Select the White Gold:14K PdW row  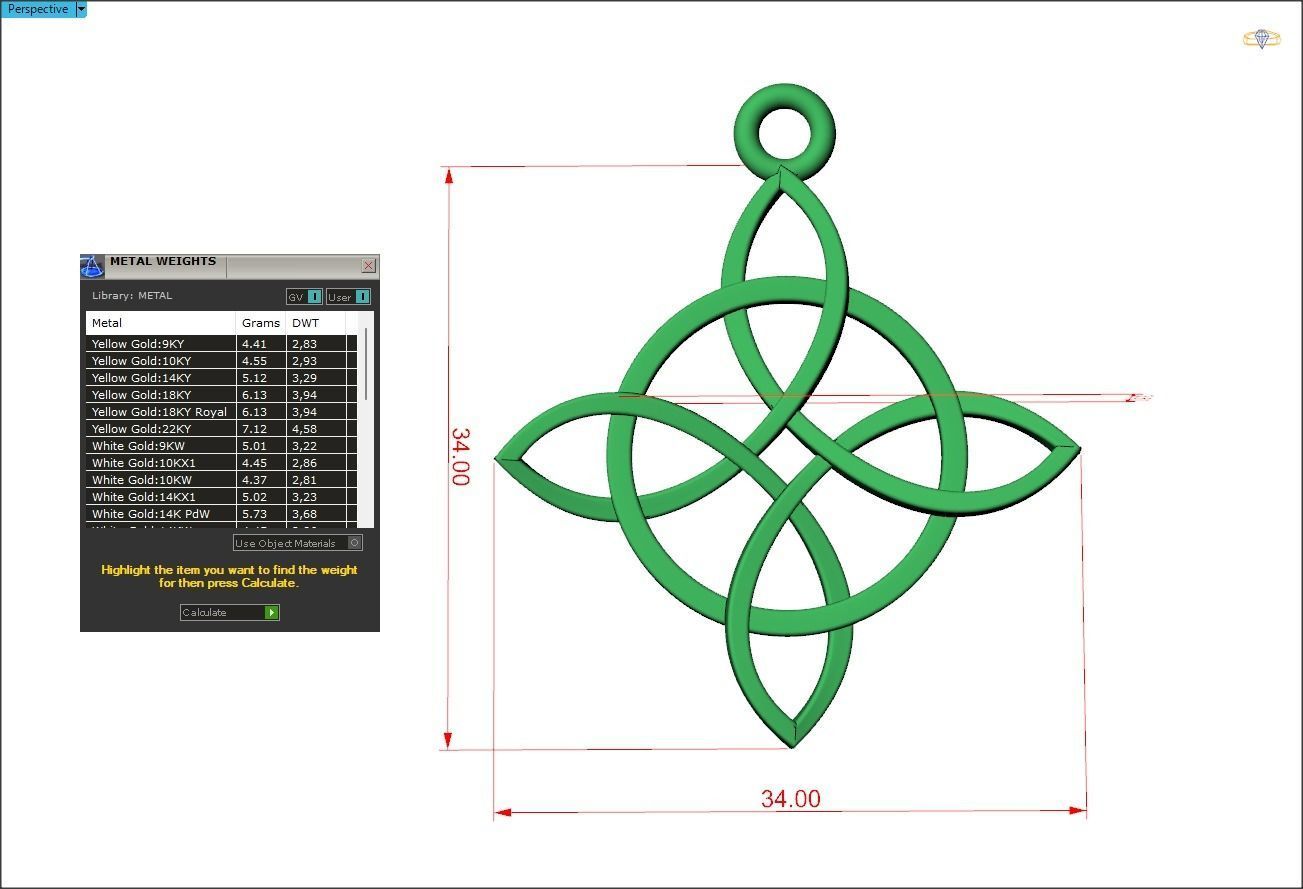[x=221, y=514]
